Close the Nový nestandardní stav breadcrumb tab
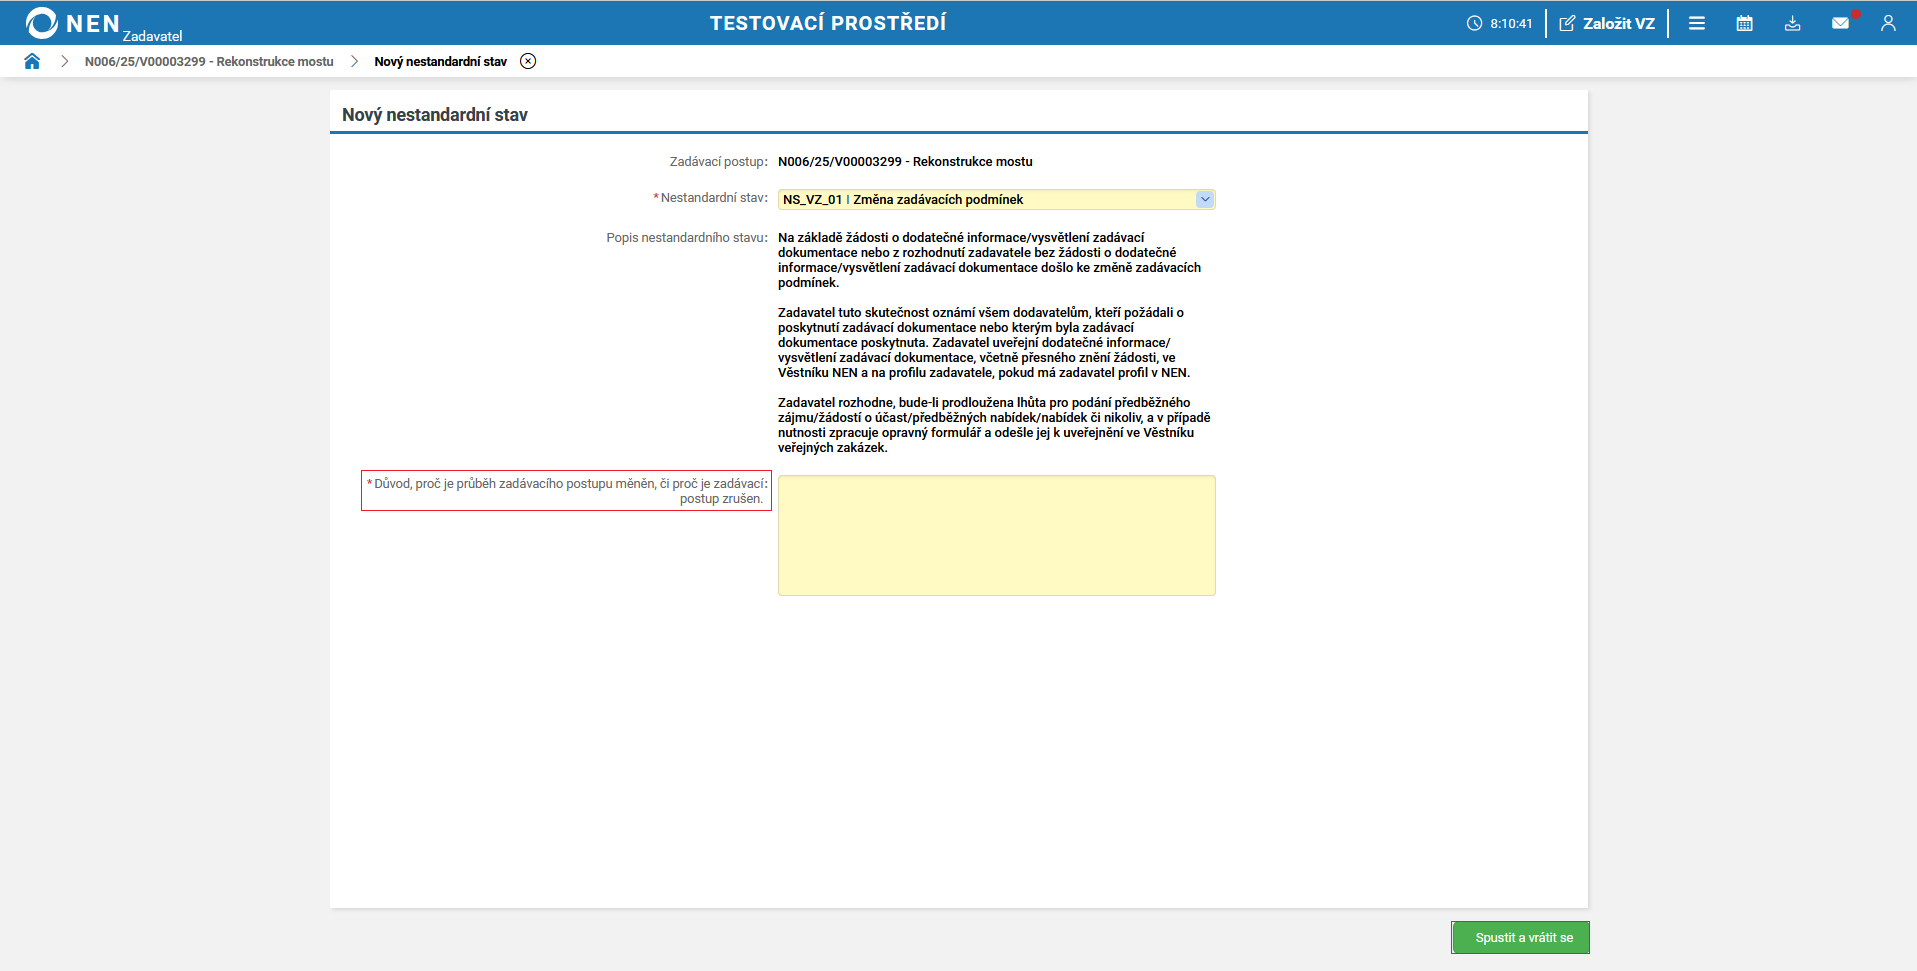 pyautogui.click(x=527, y=61)
